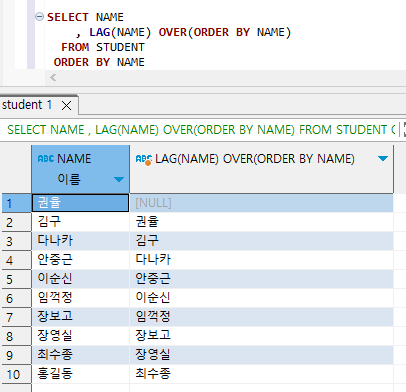Select row number 7 header
The image size is (406, 392).
pyautogui.click(x=17, y=317)
